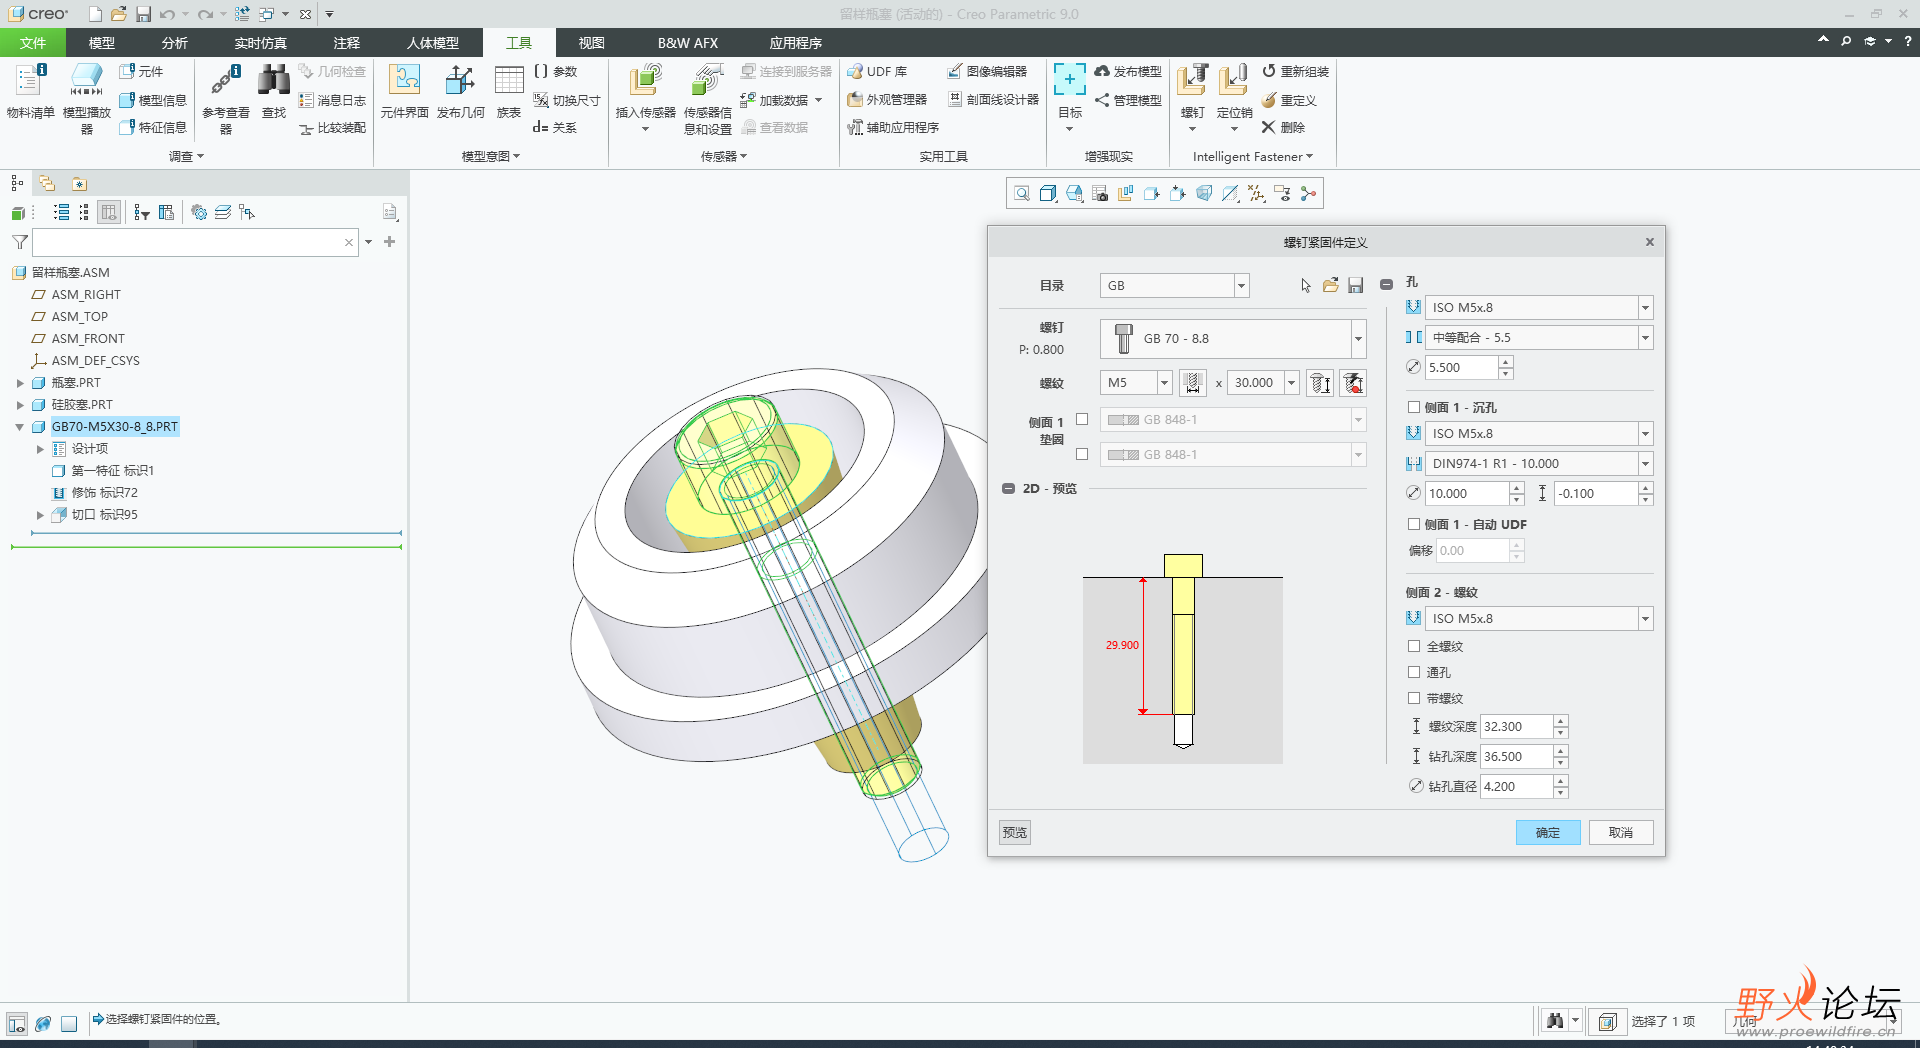Switch to the B&W AFX tab
This screenshot has height=1048, width=1920.
(688, 43)
